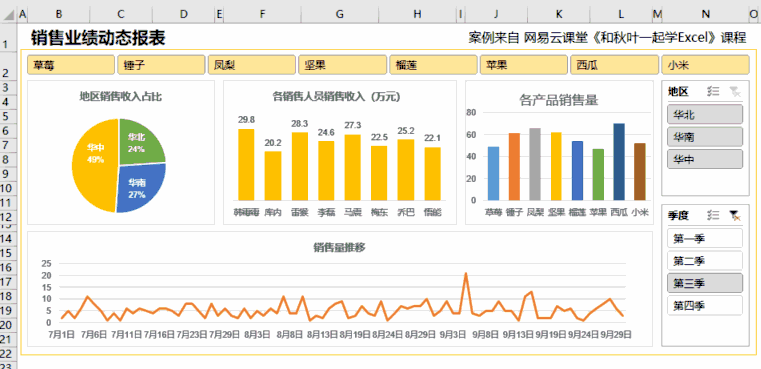Click the bar labeled 27.3
The height and width of the screenshot is (369, 761).
(x=353, y=167)
